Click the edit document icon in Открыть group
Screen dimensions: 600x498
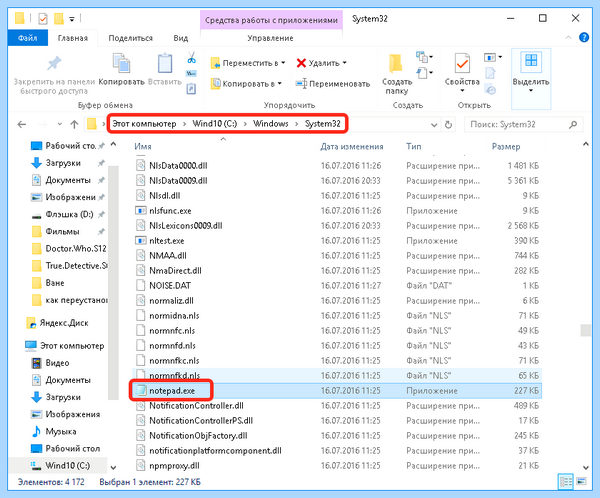coord(490,73)
